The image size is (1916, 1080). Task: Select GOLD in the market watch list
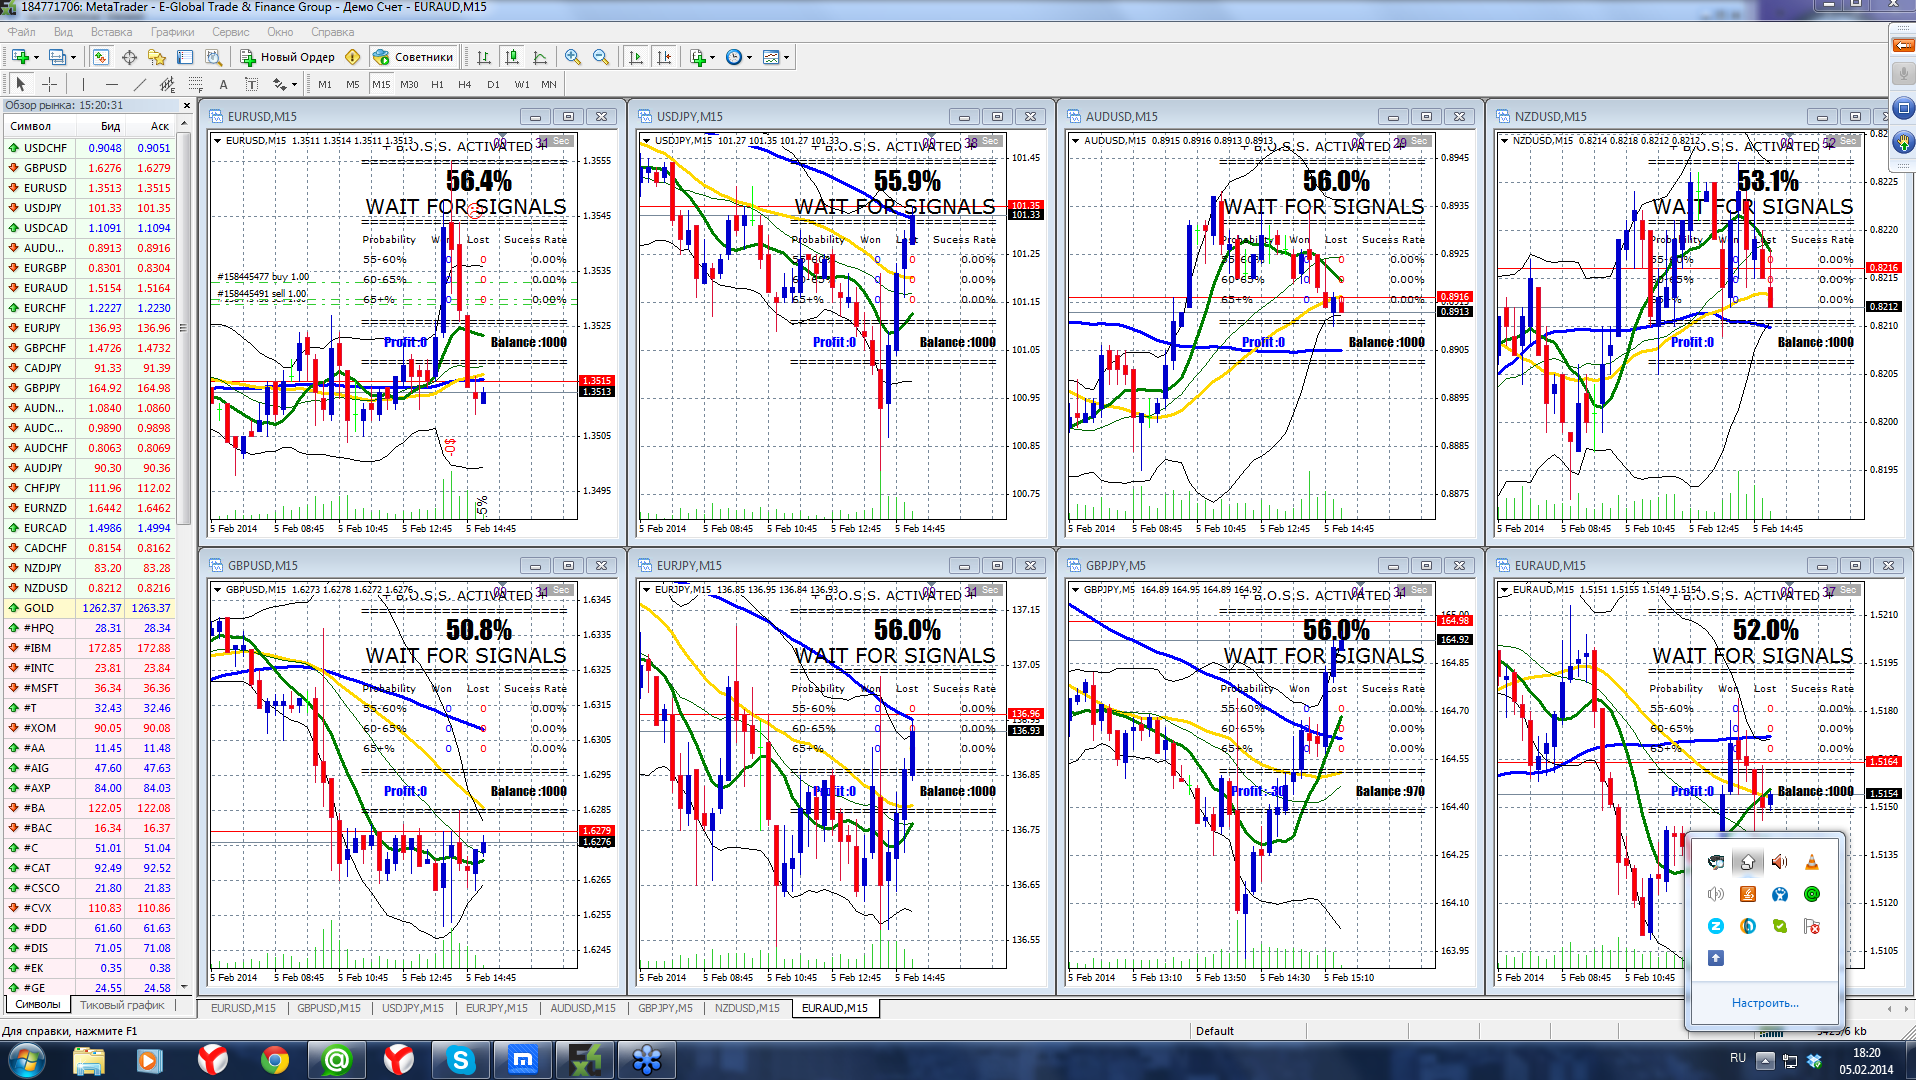point(40,608)
